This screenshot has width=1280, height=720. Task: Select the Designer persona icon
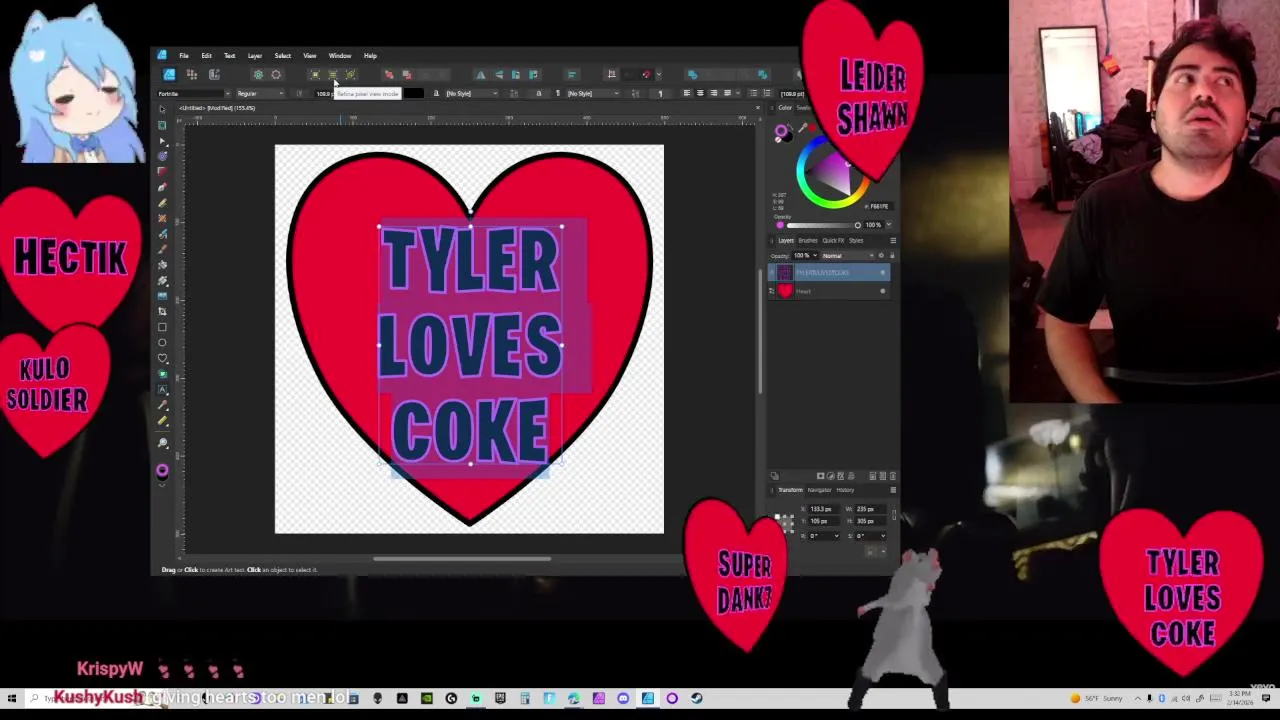pyautogui.click(x=169, y=75)
